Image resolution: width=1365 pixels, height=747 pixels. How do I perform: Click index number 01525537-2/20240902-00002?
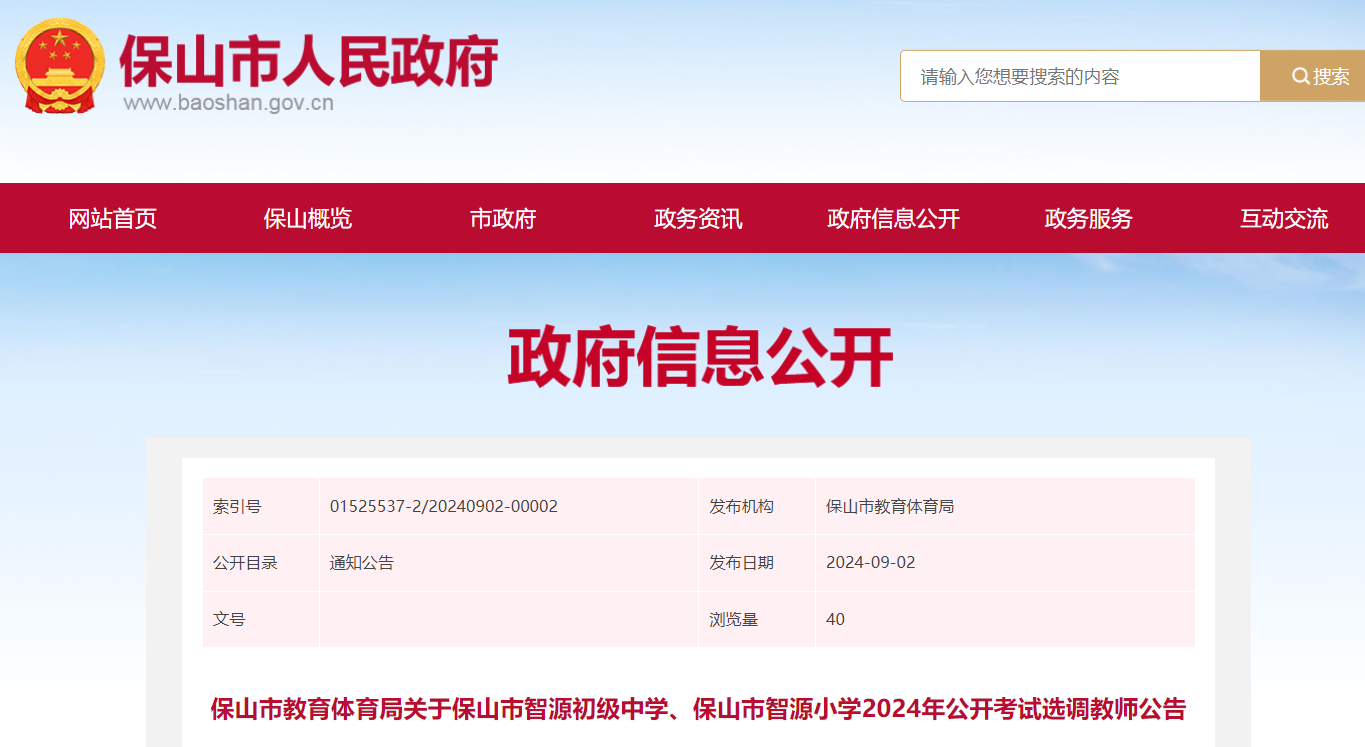(444, 506)
